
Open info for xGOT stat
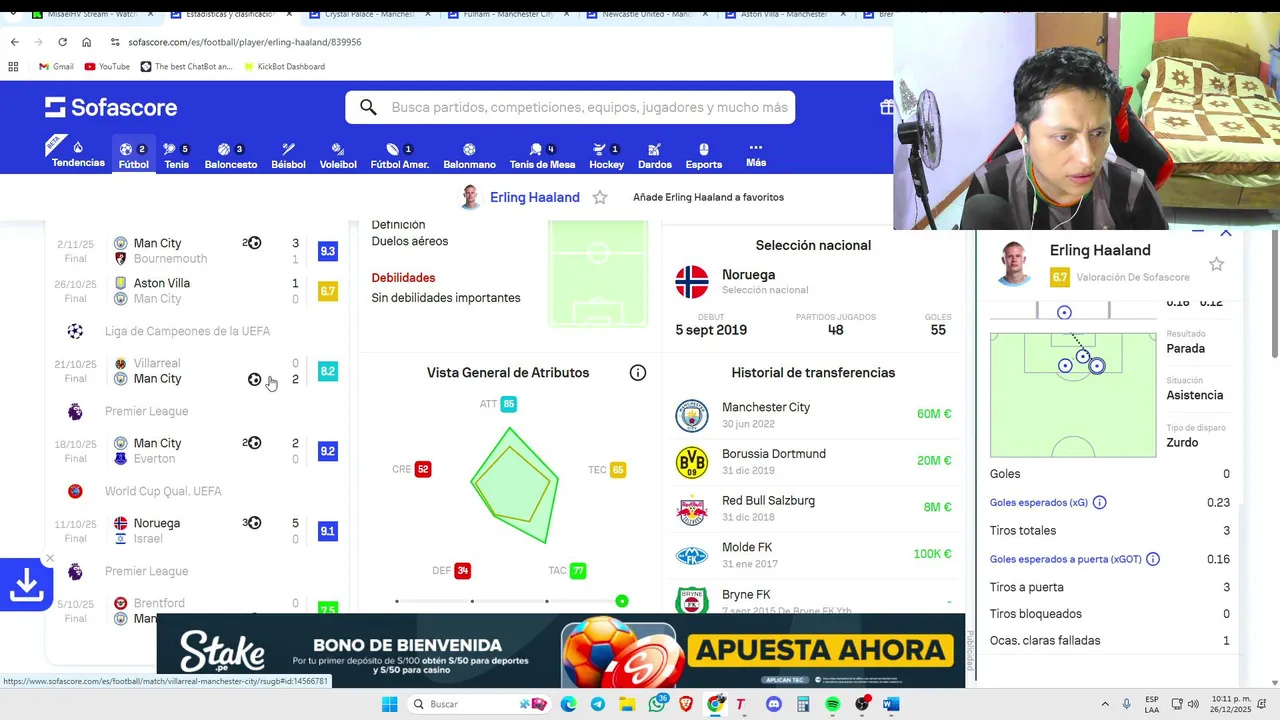click(1153, 559)
